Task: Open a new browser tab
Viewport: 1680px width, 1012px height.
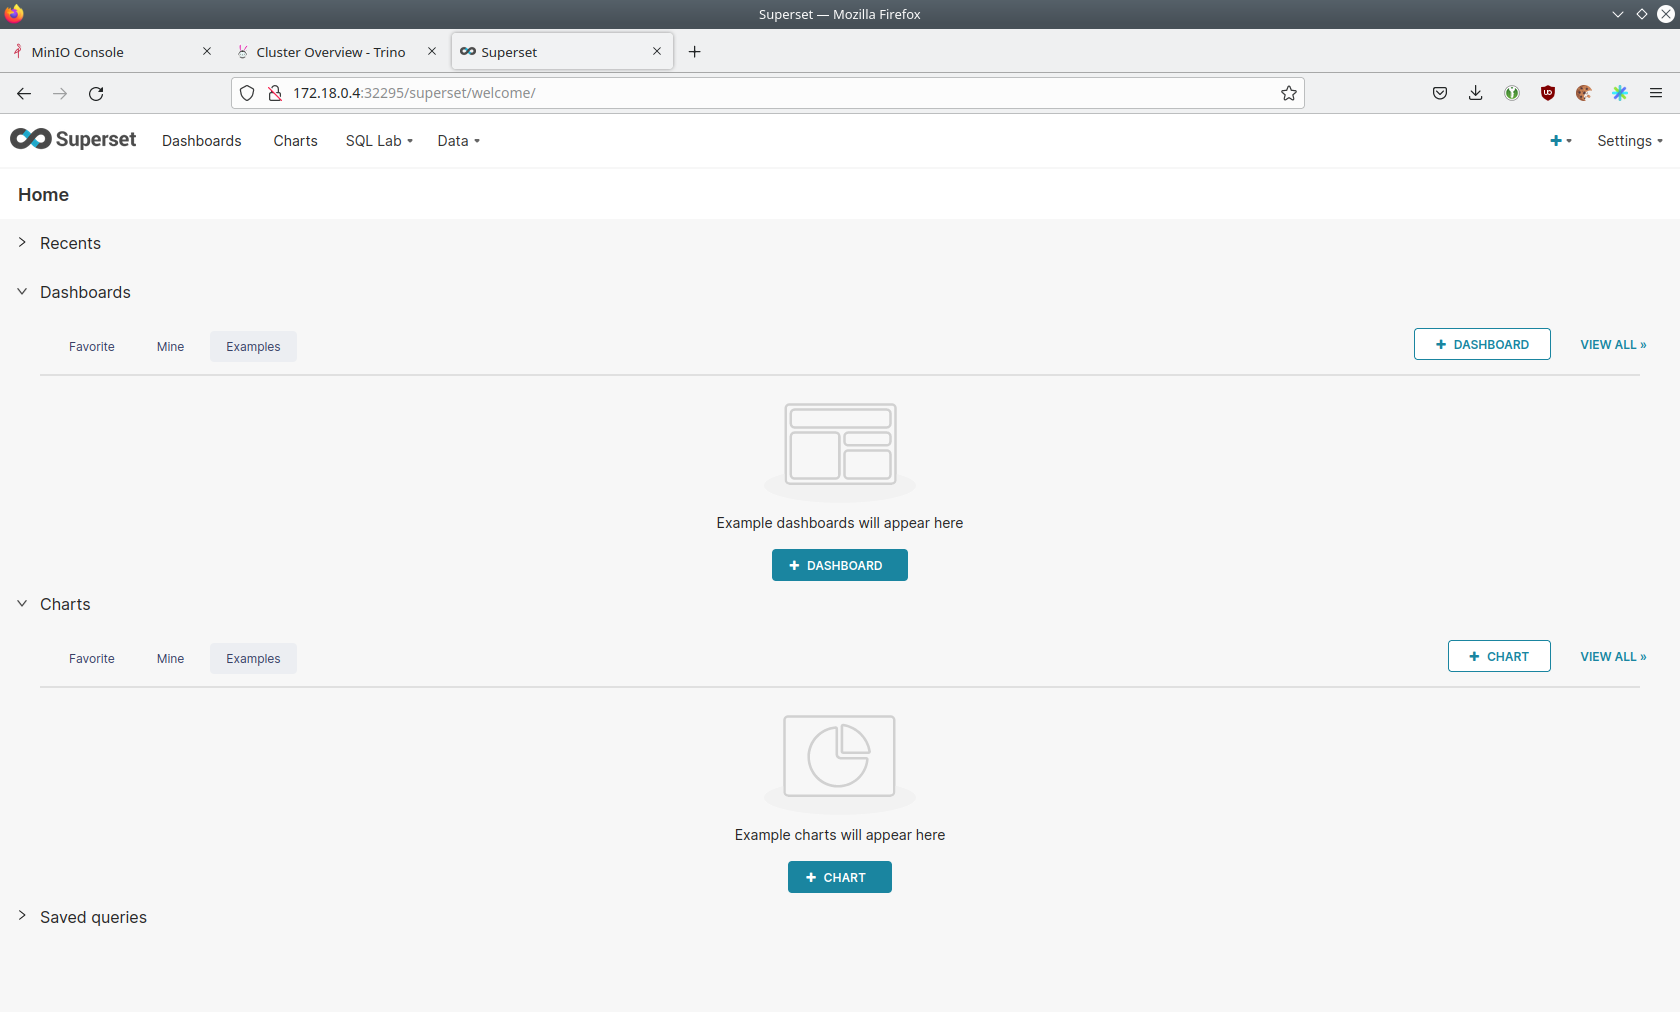Action: coord(694,52)
